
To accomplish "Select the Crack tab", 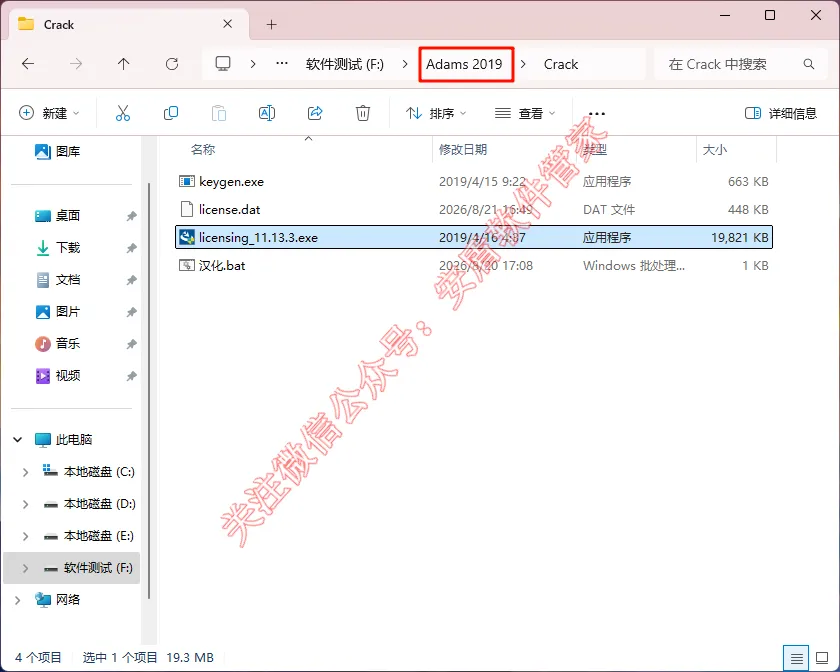I will (129, 24).
